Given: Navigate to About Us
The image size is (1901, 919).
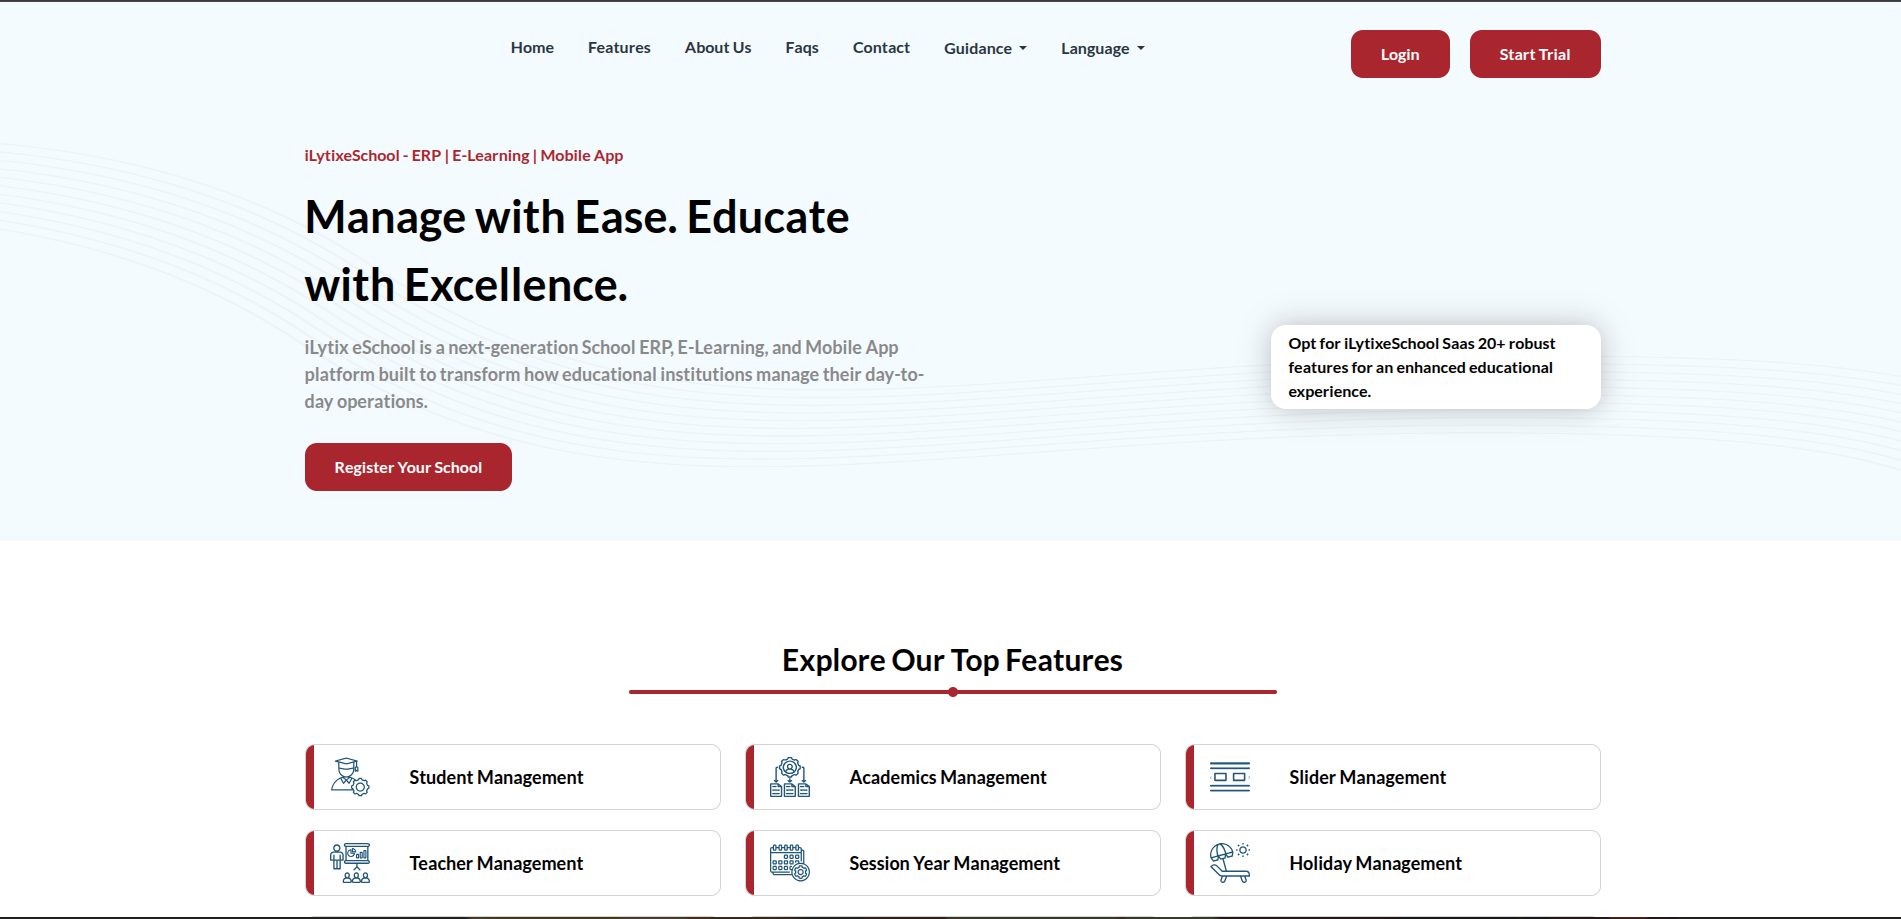Looking at the screenshot, I should (x=718, y=47).
